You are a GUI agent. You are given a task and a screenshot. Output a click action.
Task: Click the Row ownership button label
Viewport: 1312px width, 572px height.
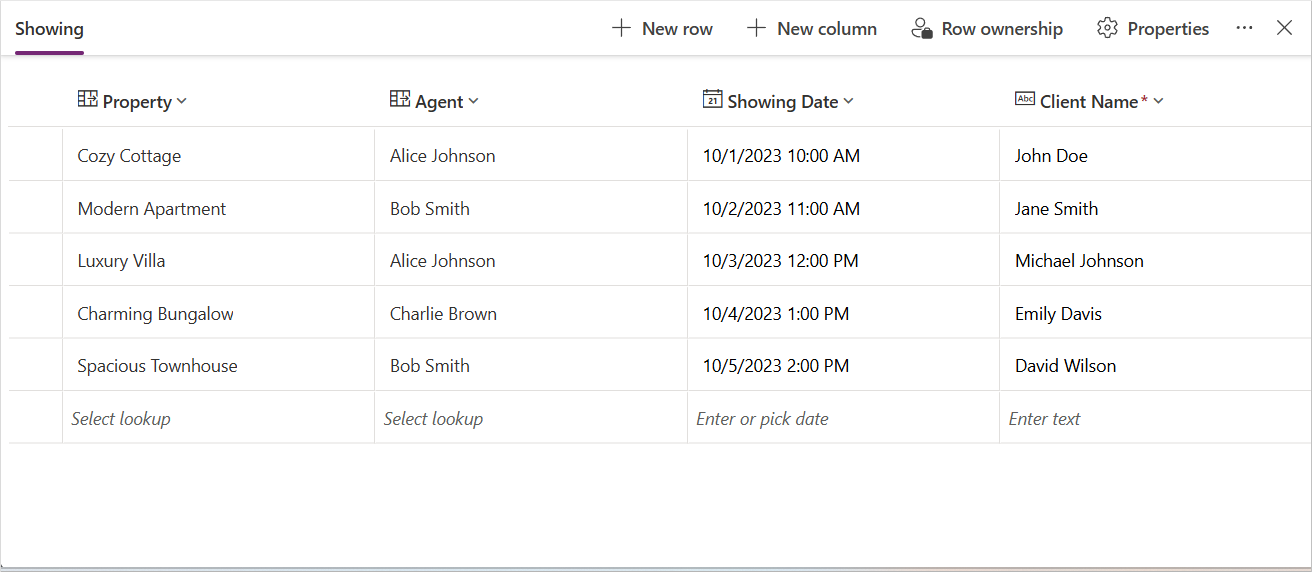(x=1002, y=29)
